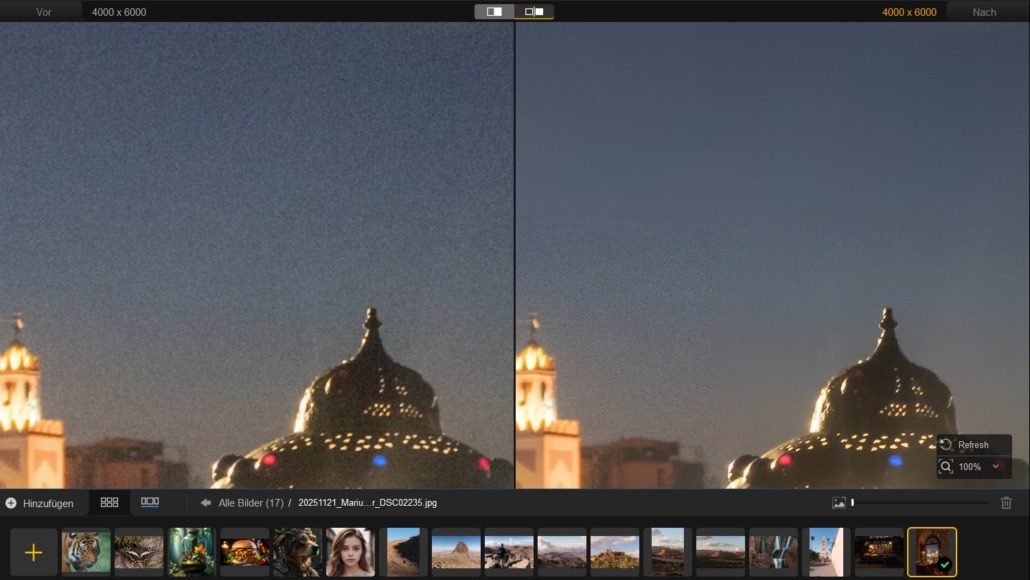Screen dimensions: 1030x580
Task: Expand the 100% zoom dropdown
Action: (x=996, y=467)
